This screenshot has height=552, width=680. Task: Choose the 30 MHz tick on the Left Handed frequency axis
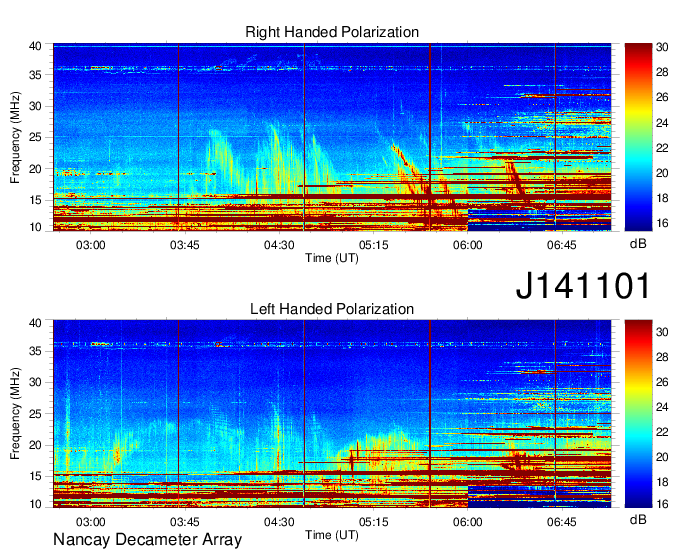[x=35, y=382]
